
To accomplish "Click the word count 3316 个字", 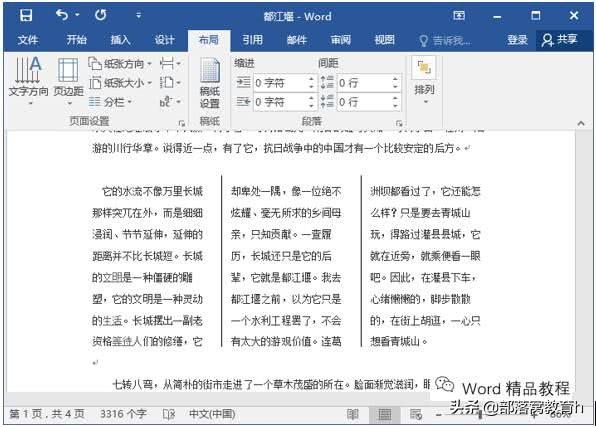I will tap(123, 414).
